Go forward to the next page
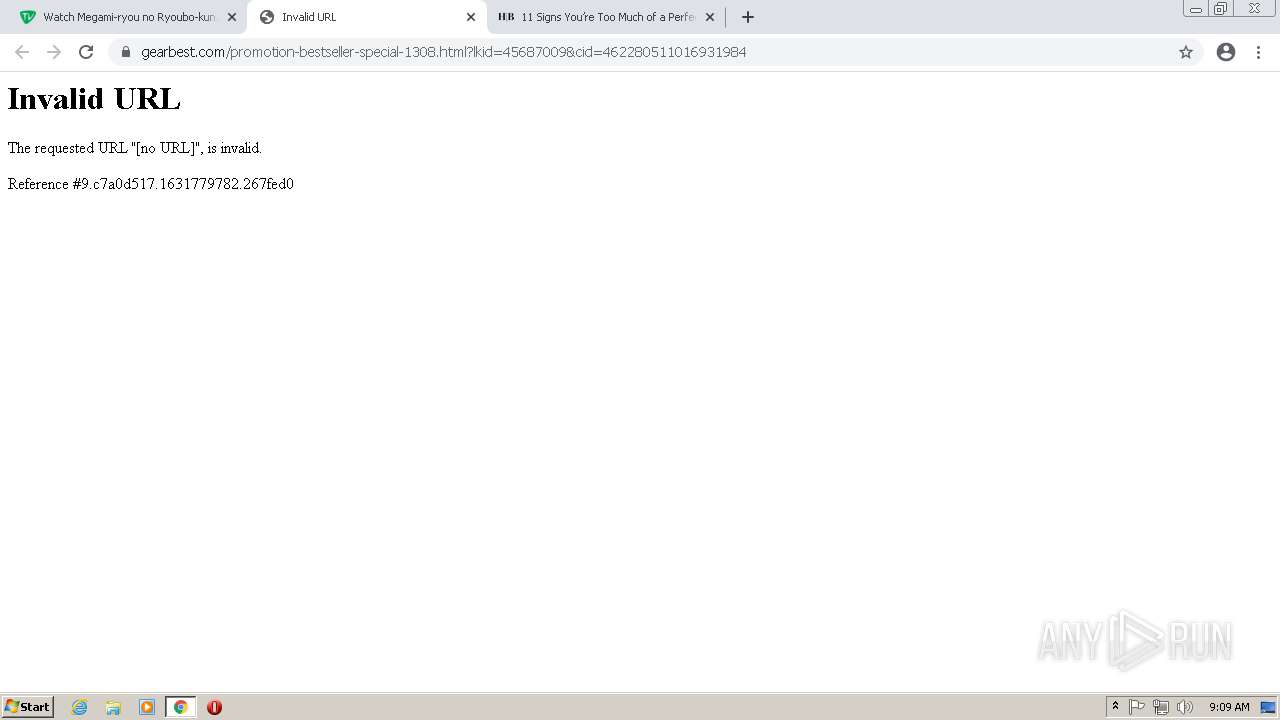1280x720 pixels. point(54,52)
